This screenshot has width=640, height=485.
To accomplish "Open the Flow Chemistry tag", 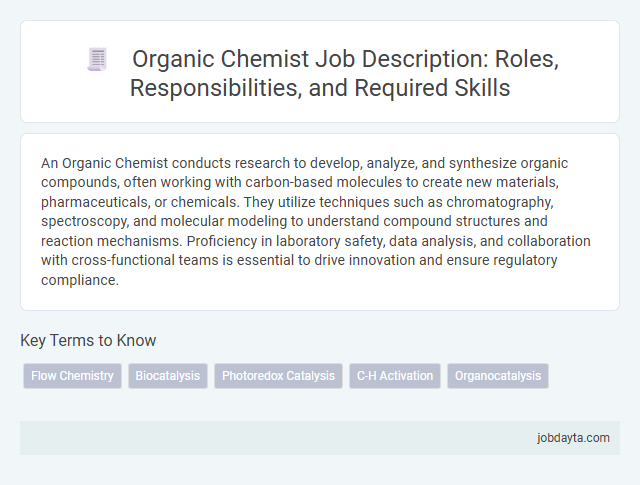I will 72,376.
